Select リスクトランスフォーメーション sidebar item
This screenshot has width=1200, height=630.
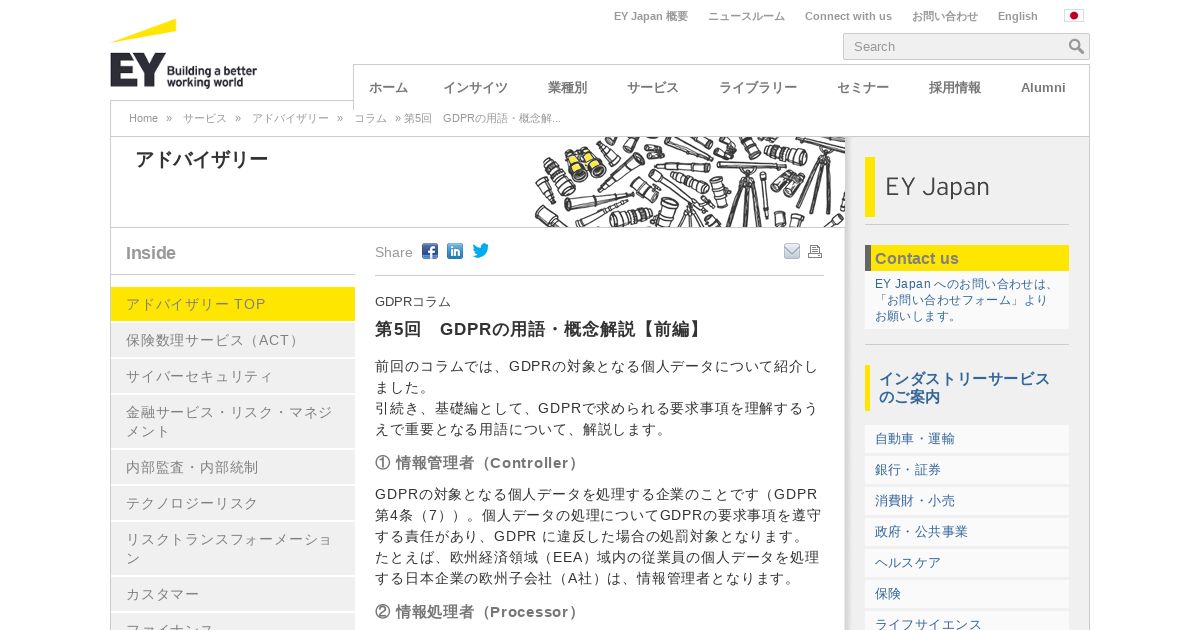233,548
